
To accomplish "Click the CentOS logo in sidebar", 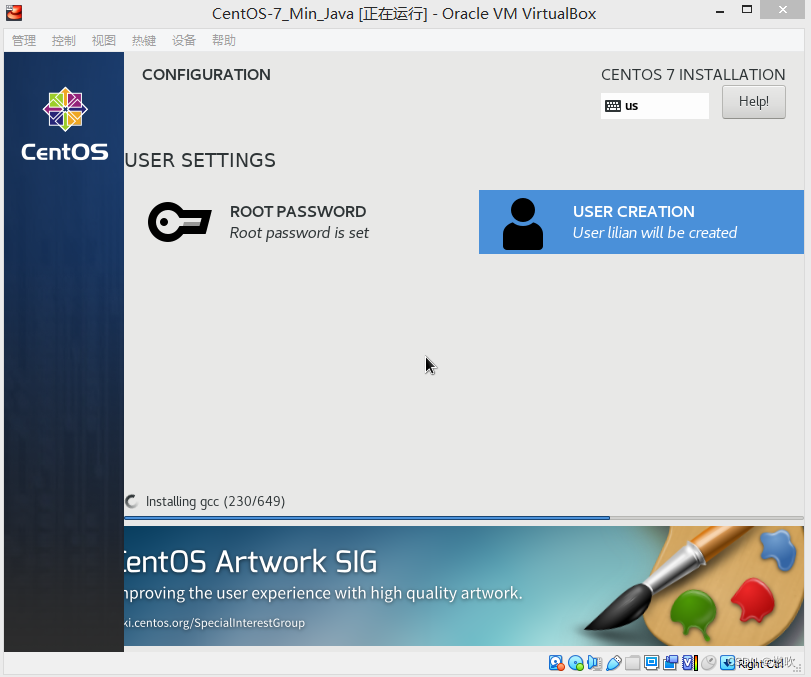I will (x=65, y=124).
